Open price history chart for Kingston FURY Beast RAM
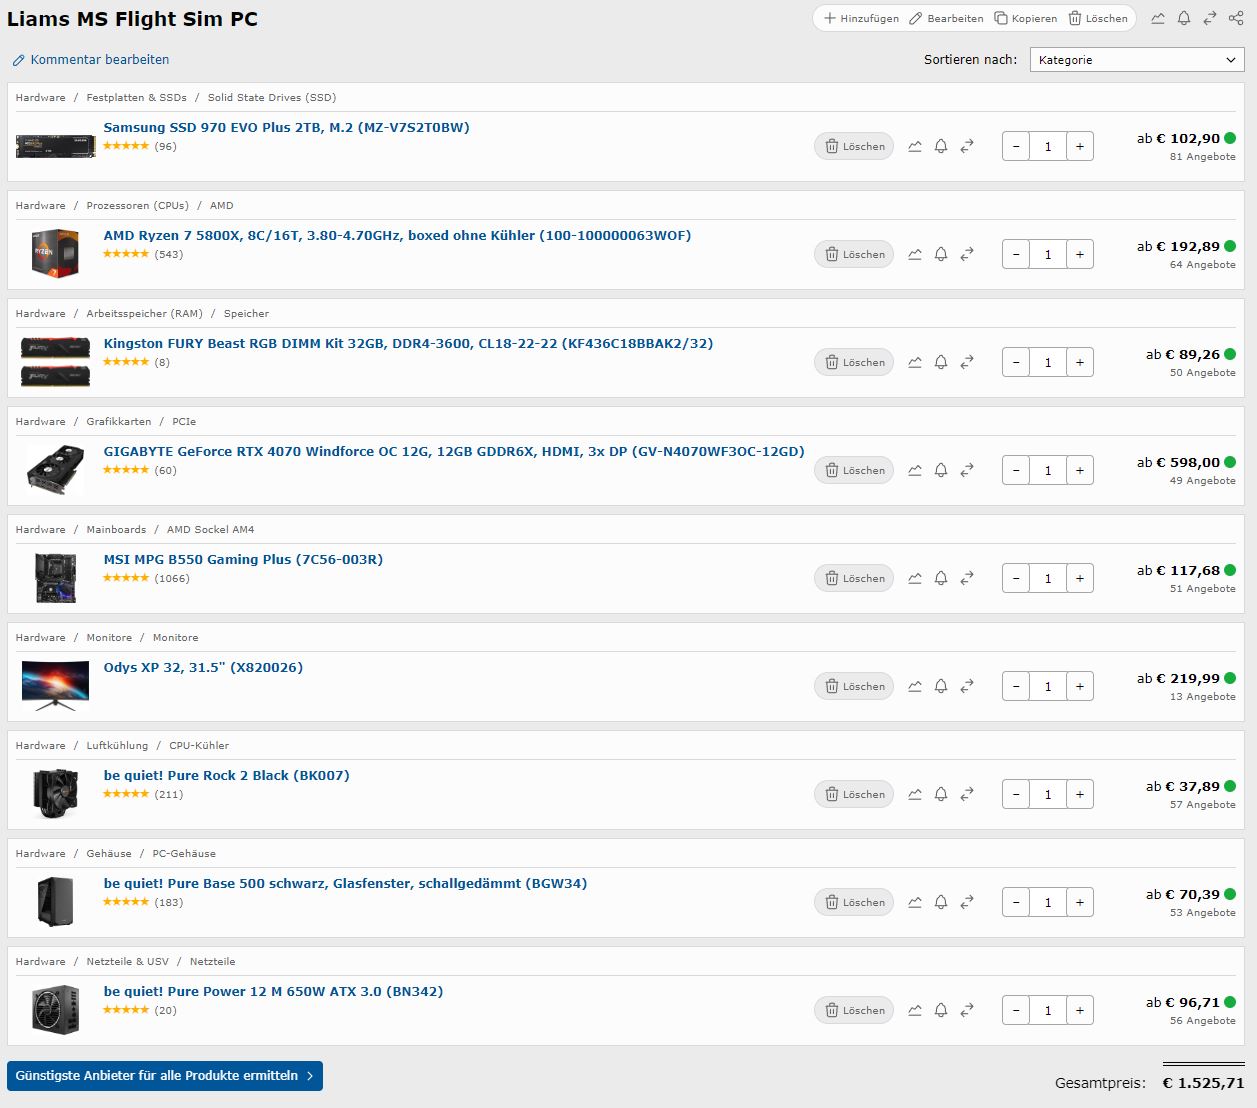The width and height of the screenshot is (1257, 1108). [915, 362]
